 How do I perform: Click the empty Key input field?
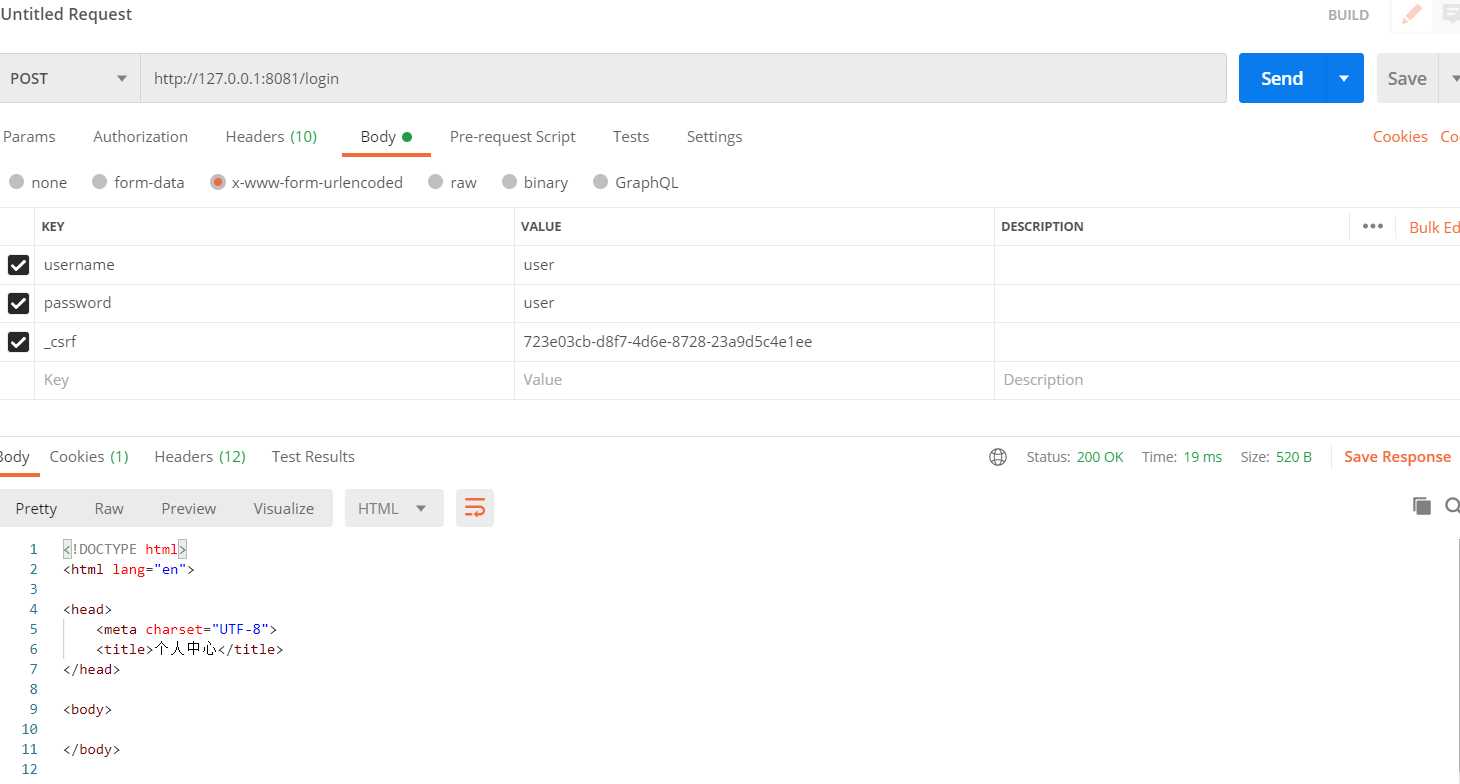274,380
